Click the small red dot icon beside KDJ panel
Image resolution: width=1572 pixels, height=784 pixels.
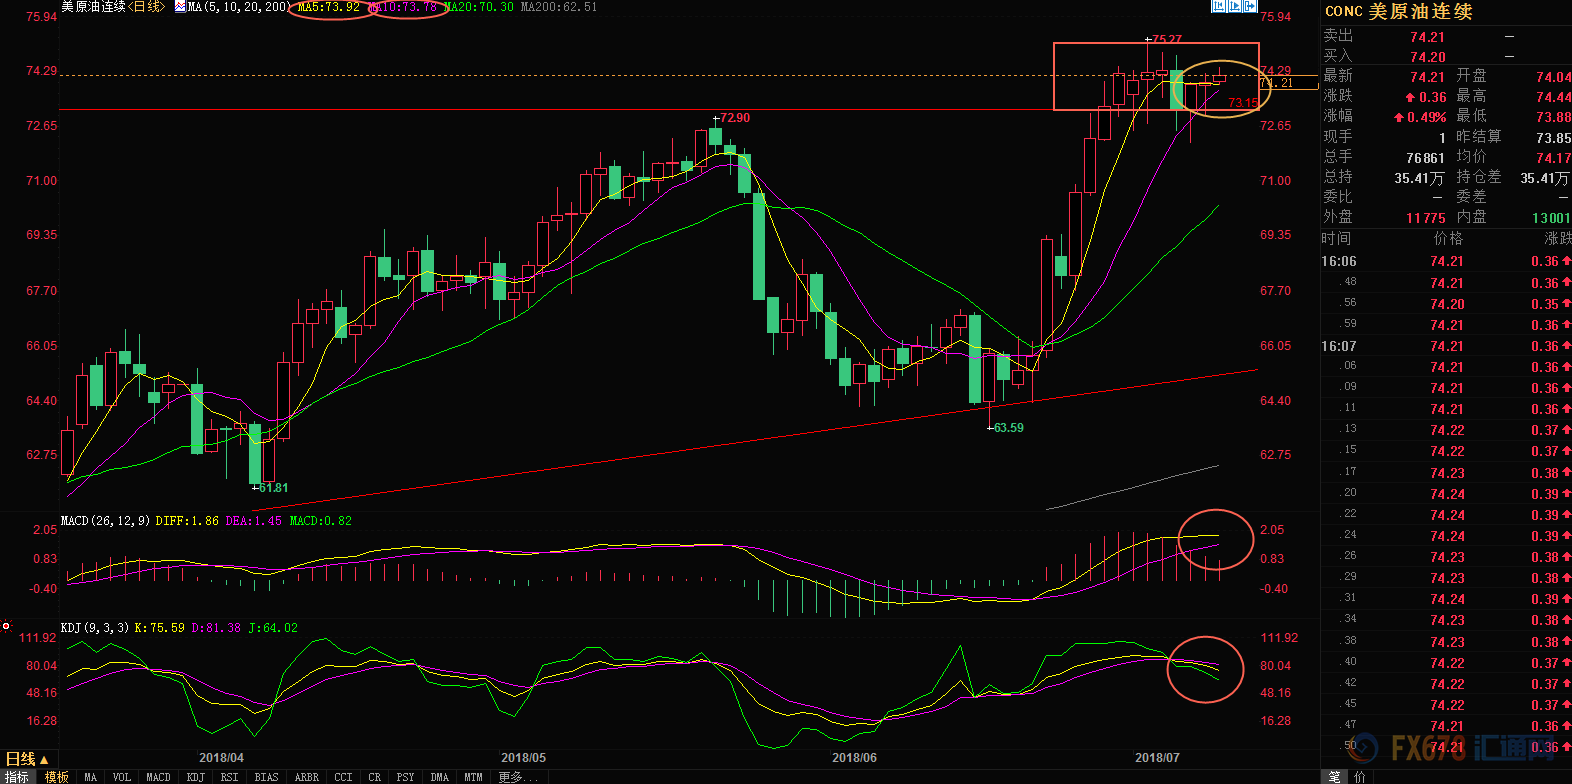tap(6, 627)
